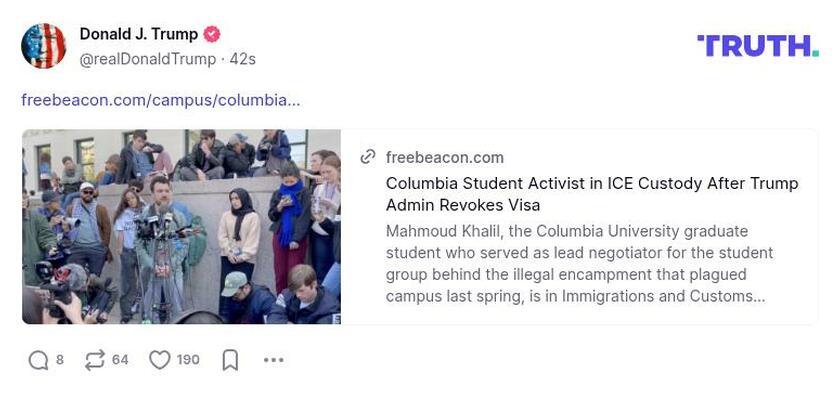Image resolution: width=840 pixels, height=406 pixels.
Task: Click the Columbia Student Activist article headline
Action: tap(592, 194)
